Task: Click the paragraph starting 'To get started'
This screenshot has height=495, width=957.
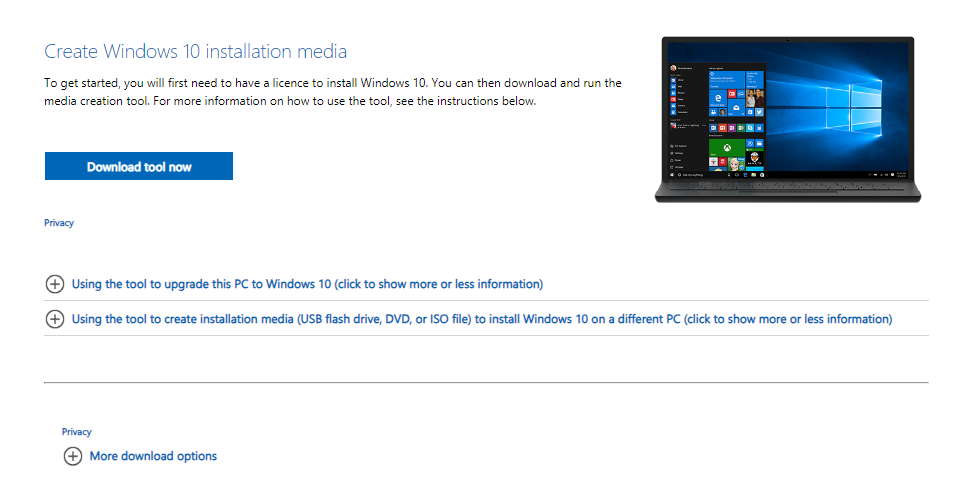Action: [x=333, y=92]
